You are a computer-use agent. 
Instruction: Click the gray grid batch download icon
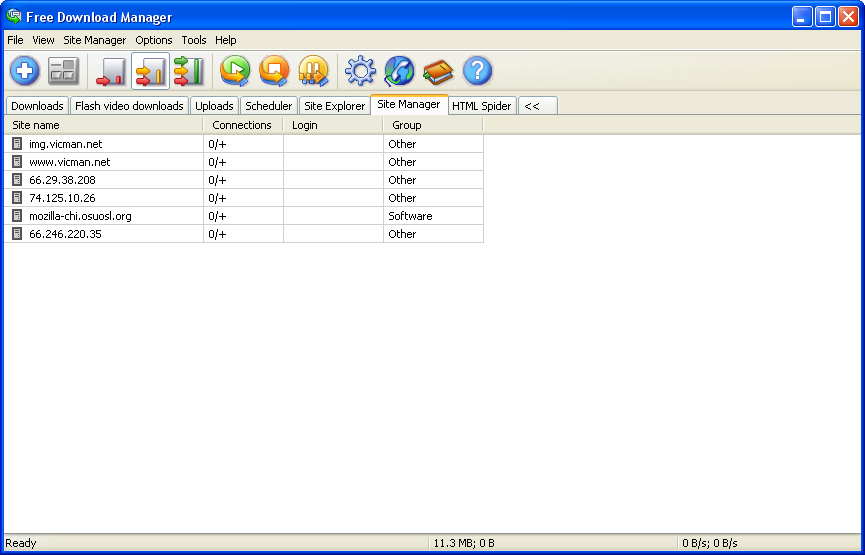coord(63,71)
